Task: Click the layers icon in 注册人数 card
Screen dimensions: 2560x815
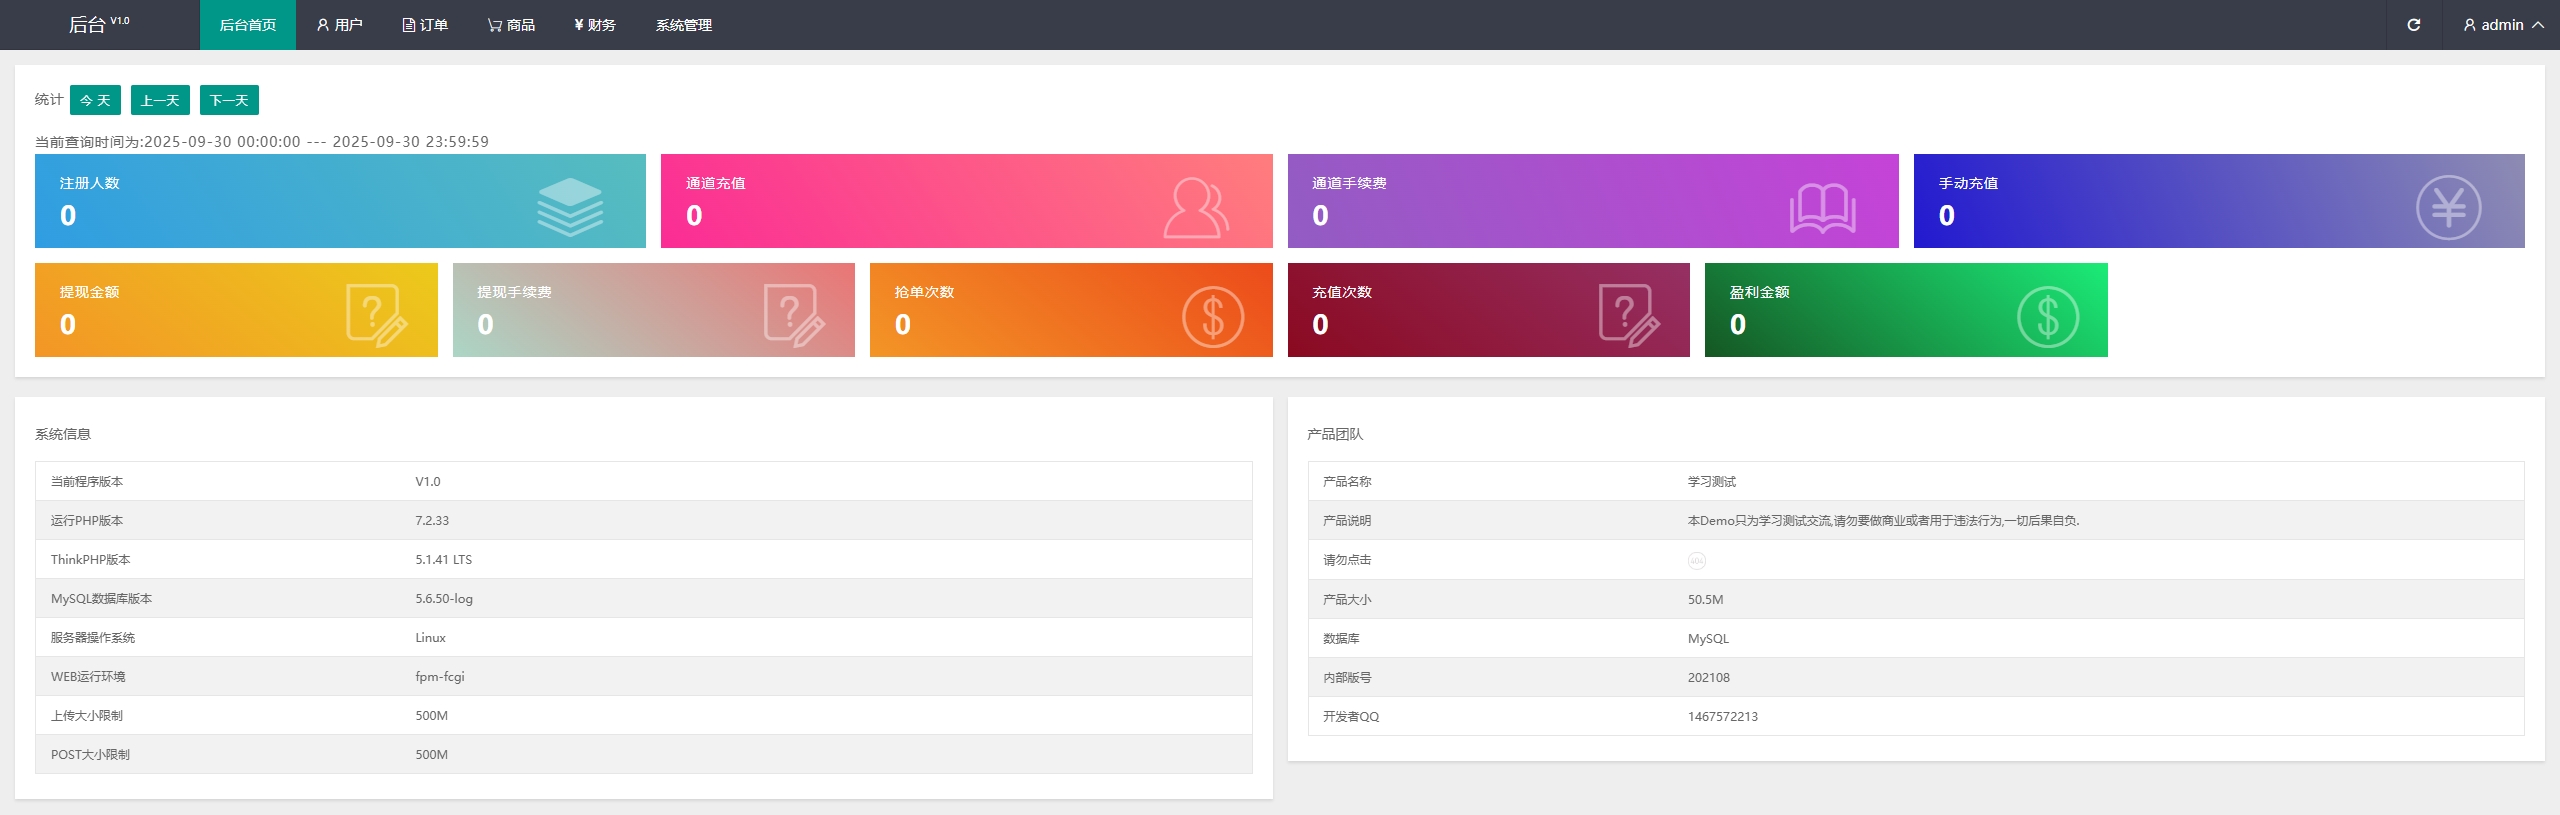Action: tap(570, 207)
